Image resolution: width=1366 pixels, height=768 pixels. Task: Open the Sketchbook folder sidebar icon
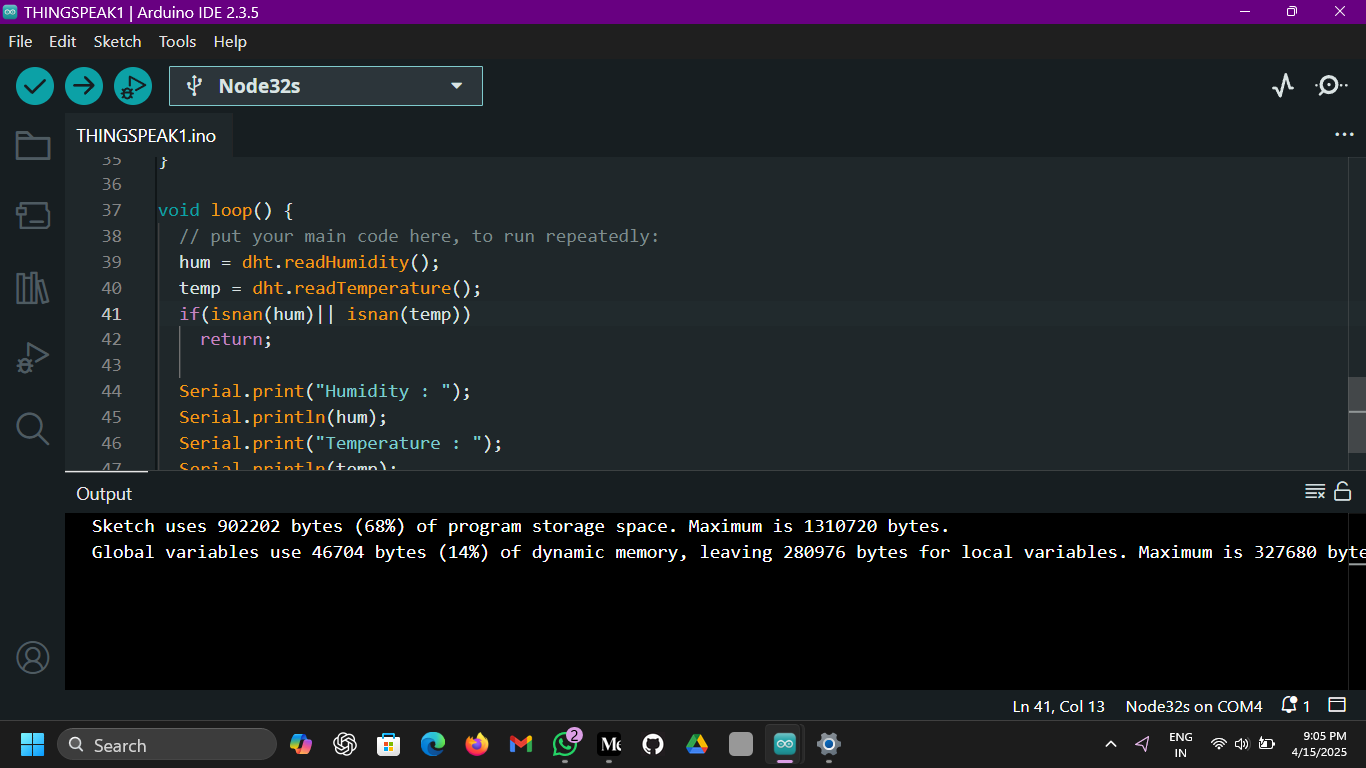click(x=33, y=146)
